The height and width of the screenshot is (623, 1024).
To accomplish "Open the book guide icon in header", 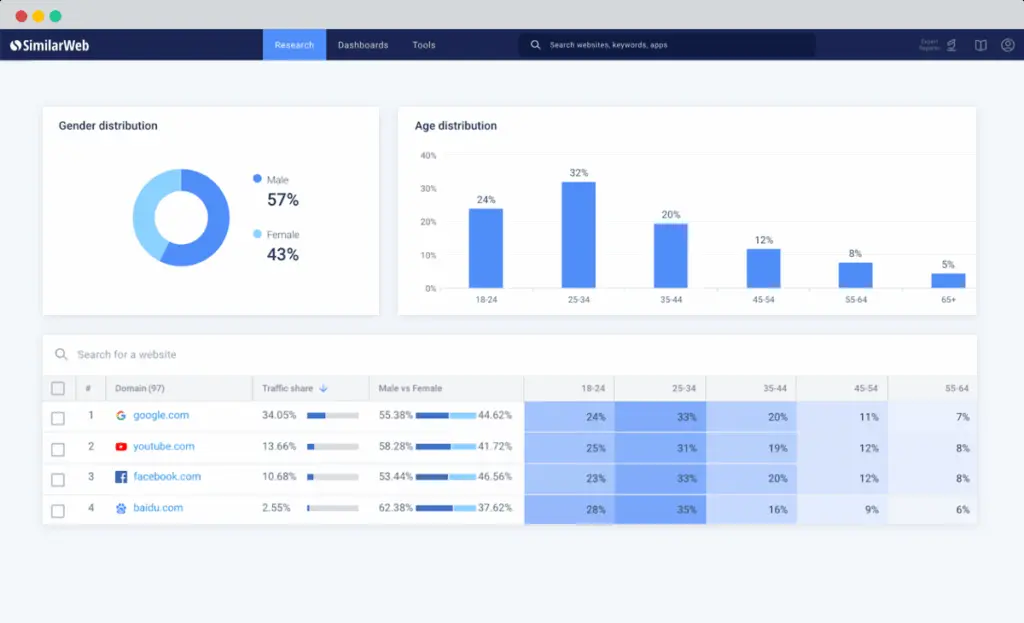I will [x=981, y=45].
